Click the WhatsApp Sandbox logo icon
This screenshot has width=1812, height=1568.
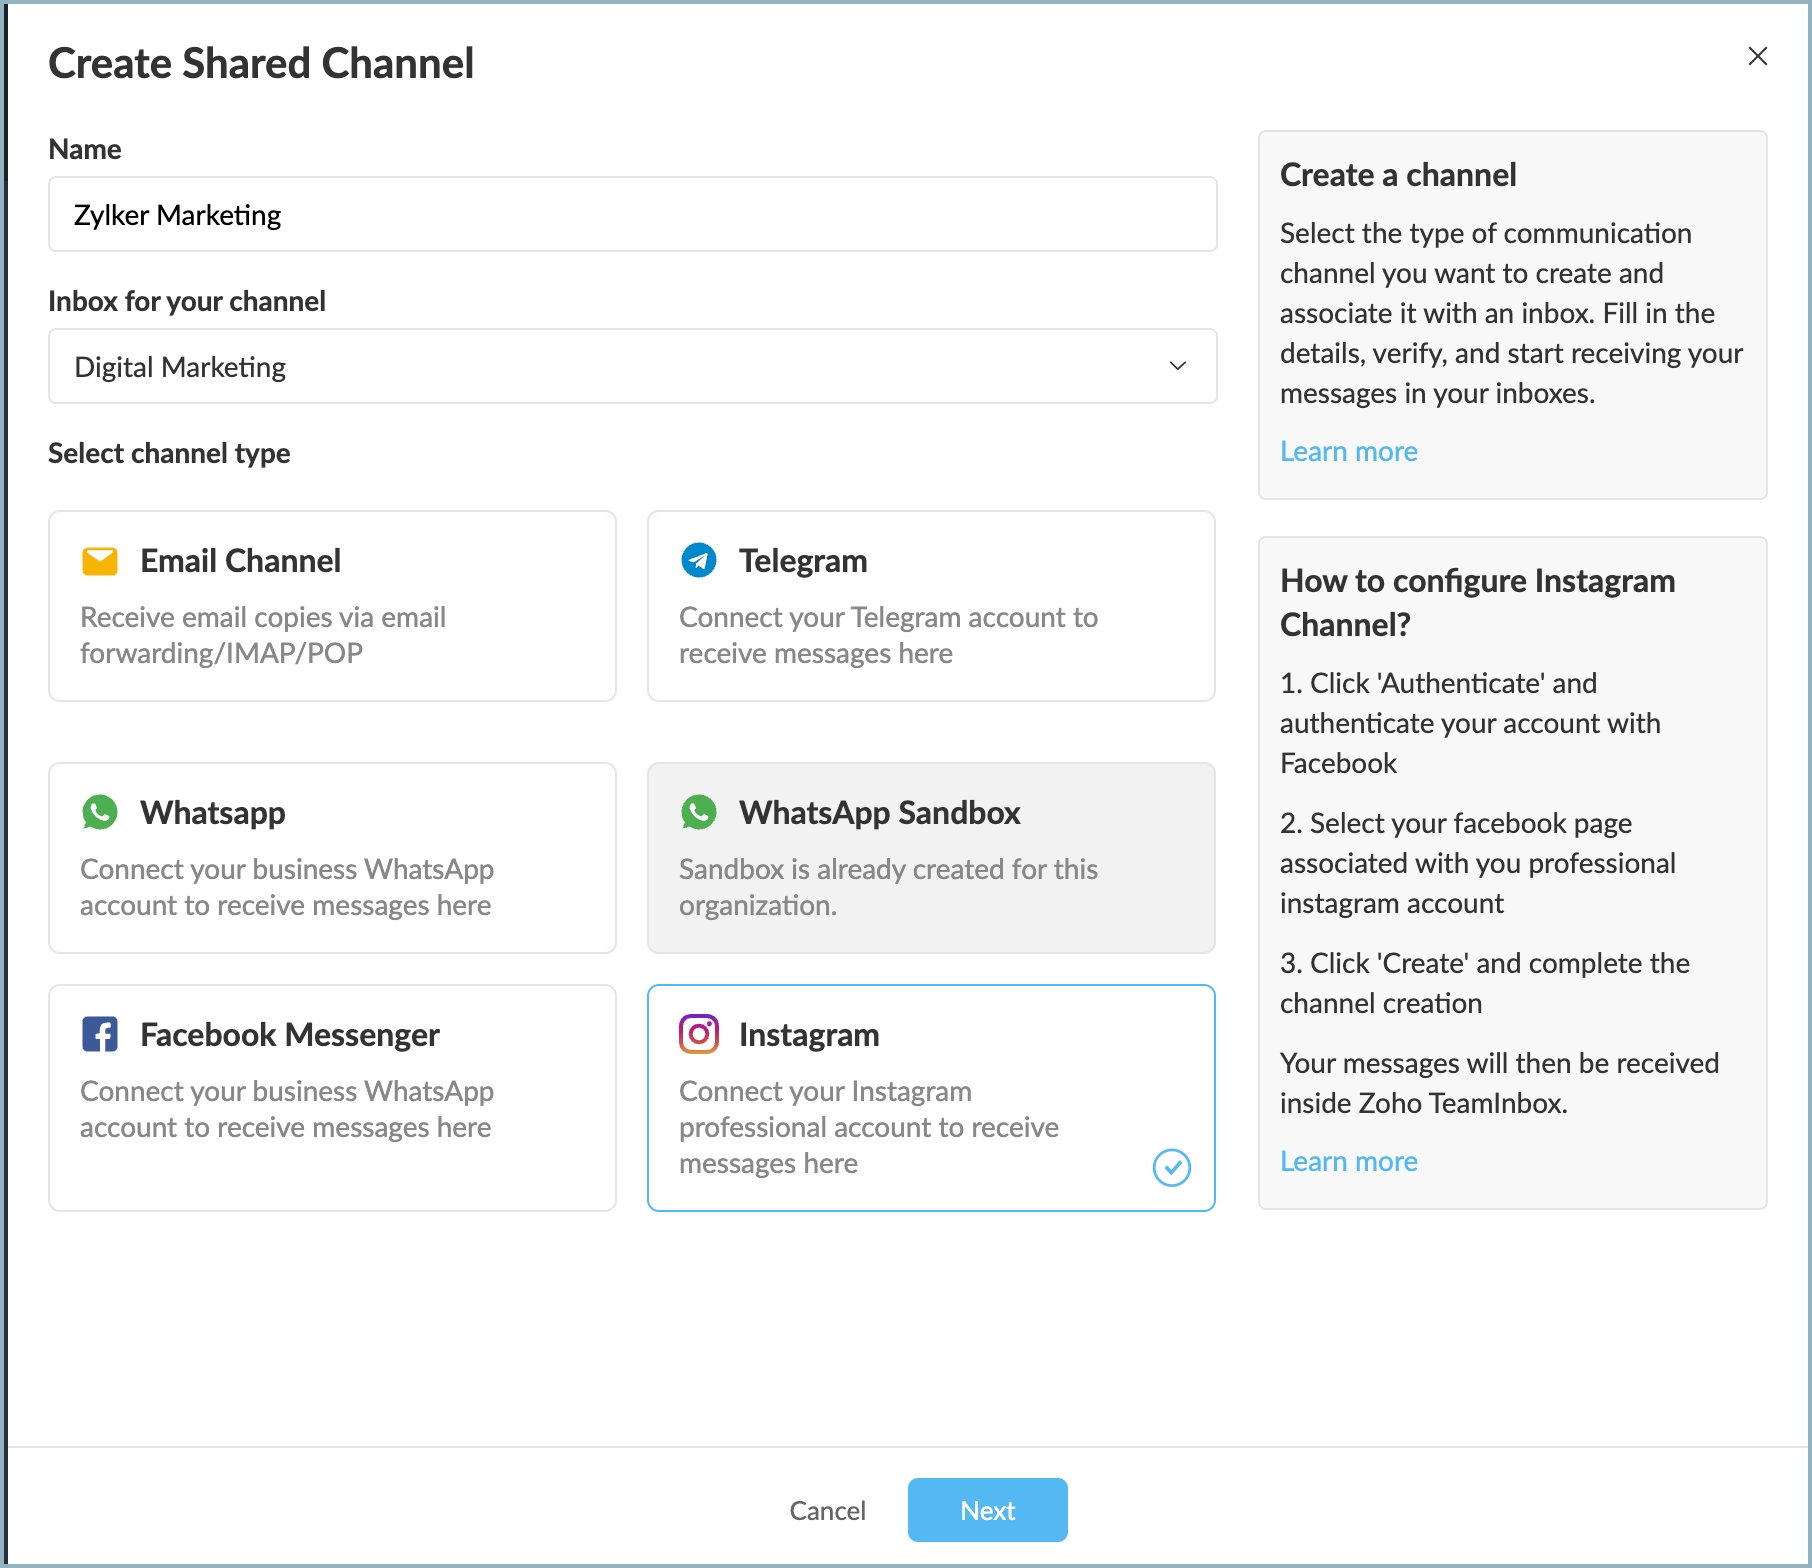698,813
